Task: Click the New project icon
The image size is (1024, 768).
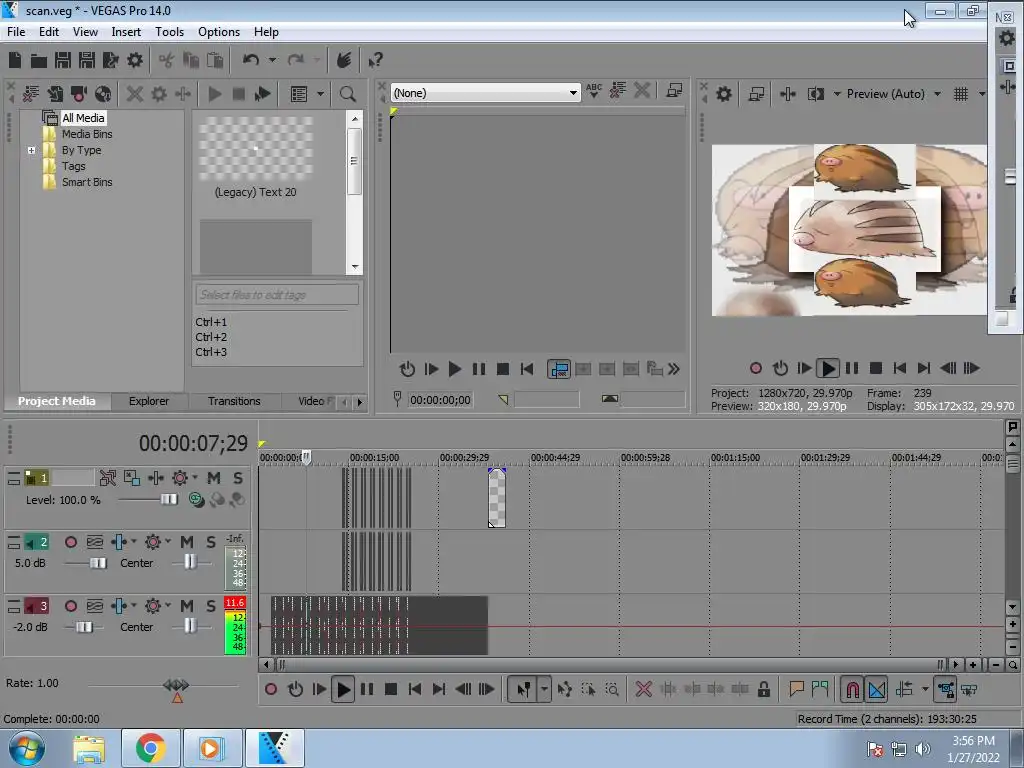Action: 15,61
